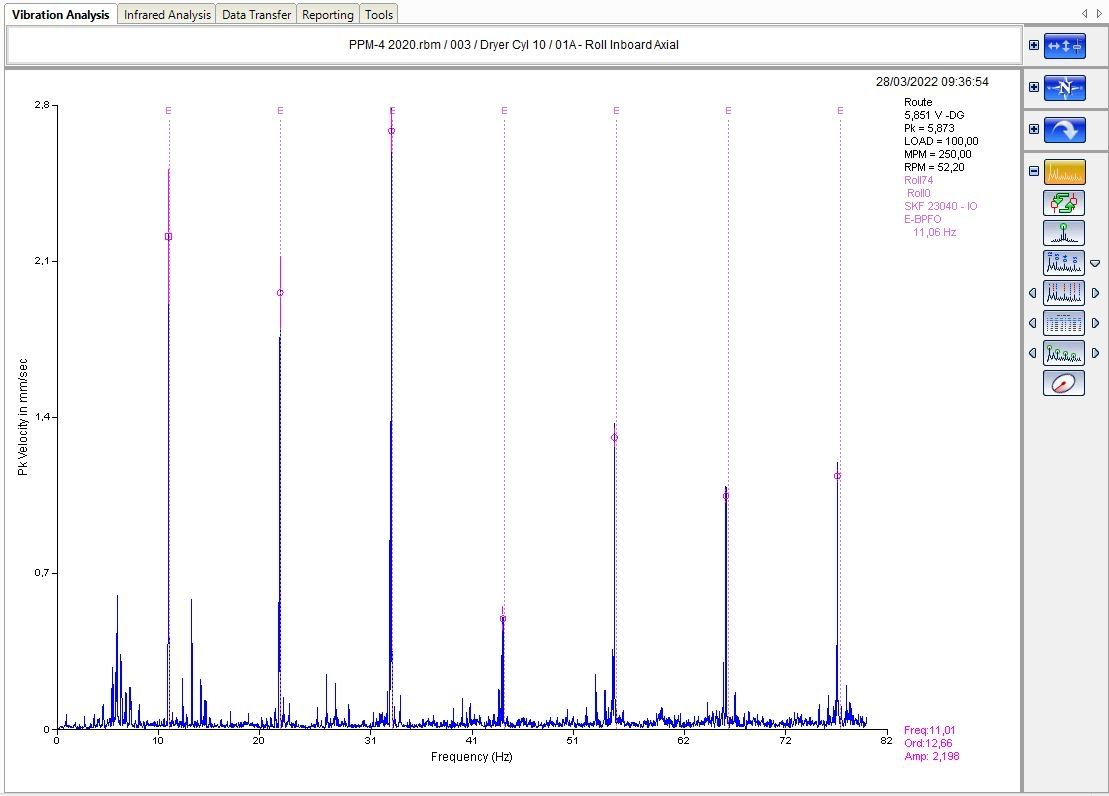Open the Reporting tab
Image resolution: width=1109 pixels, height=796 pixels.
point(327,14)
